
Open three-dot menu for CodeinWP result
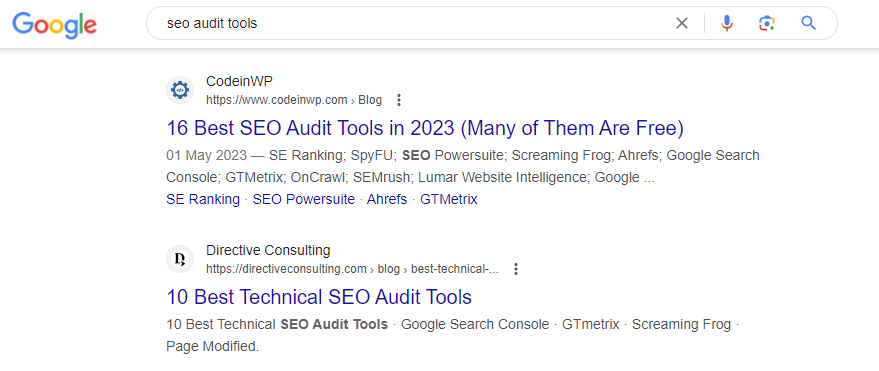[399, 100]
